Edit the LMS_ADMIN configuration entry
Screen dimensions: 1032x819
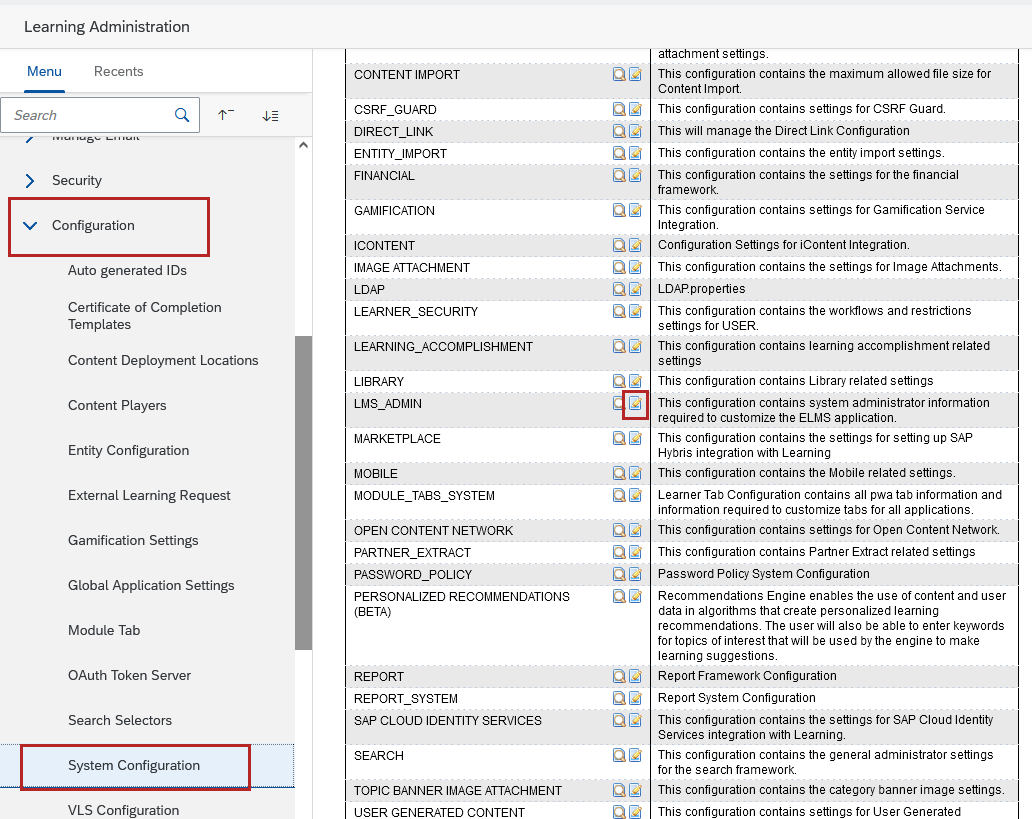point(636,404)
